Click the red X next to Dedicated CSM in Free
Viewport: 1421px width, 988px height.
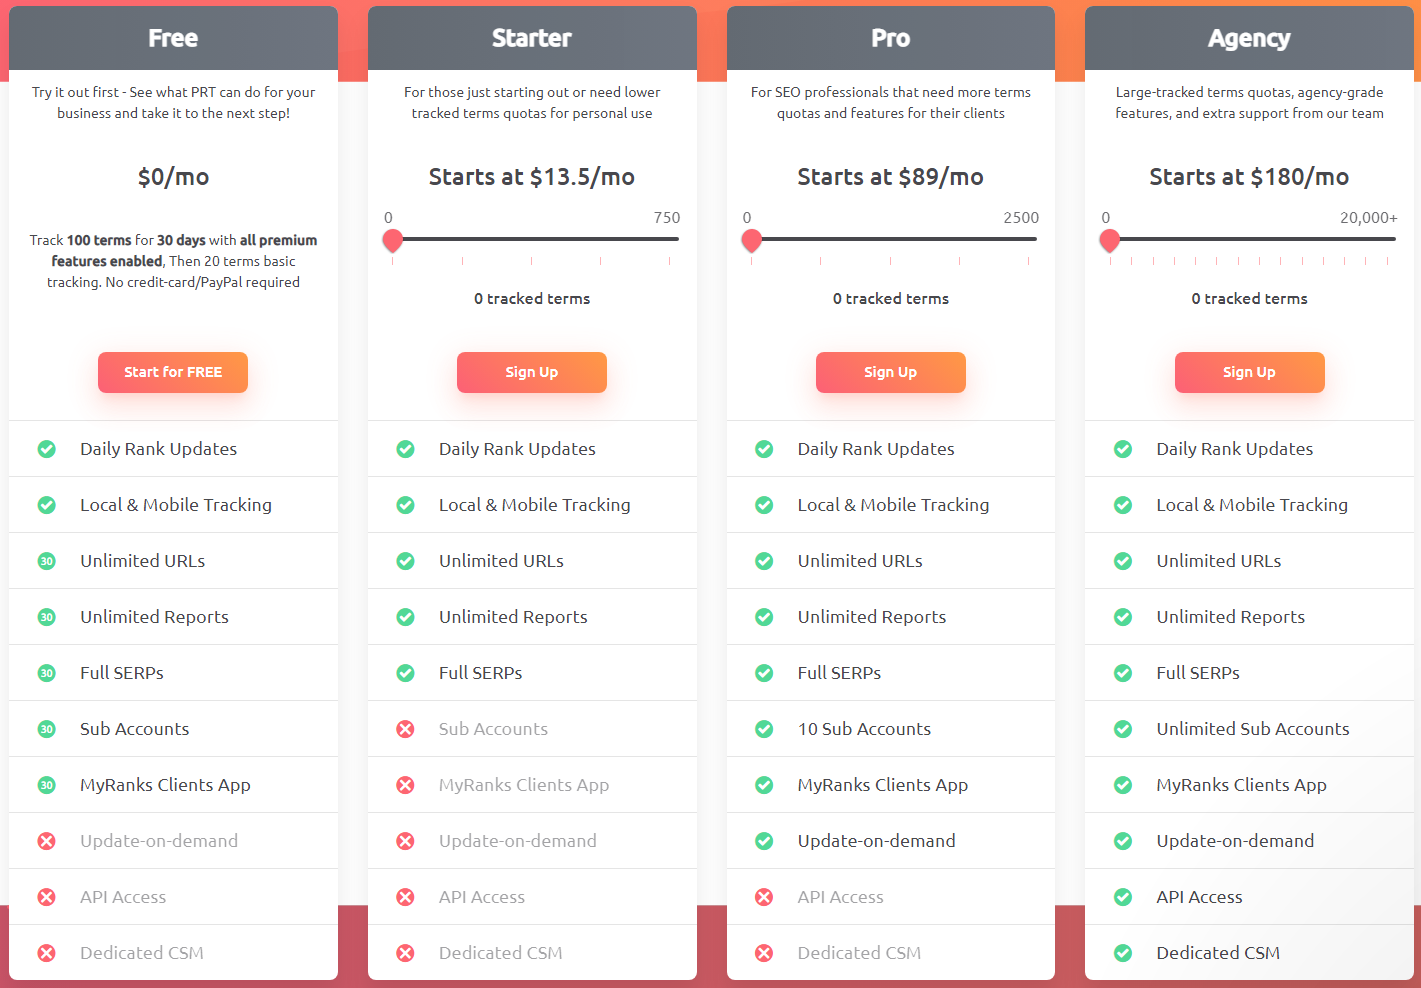(x=46, y=952)
